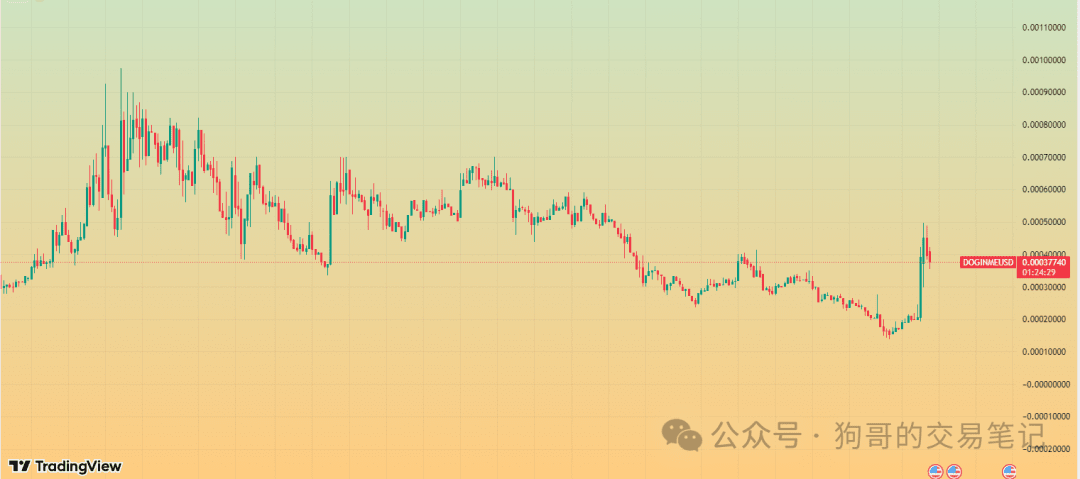Open the middle US economic event flag

[x=953, y=472]
